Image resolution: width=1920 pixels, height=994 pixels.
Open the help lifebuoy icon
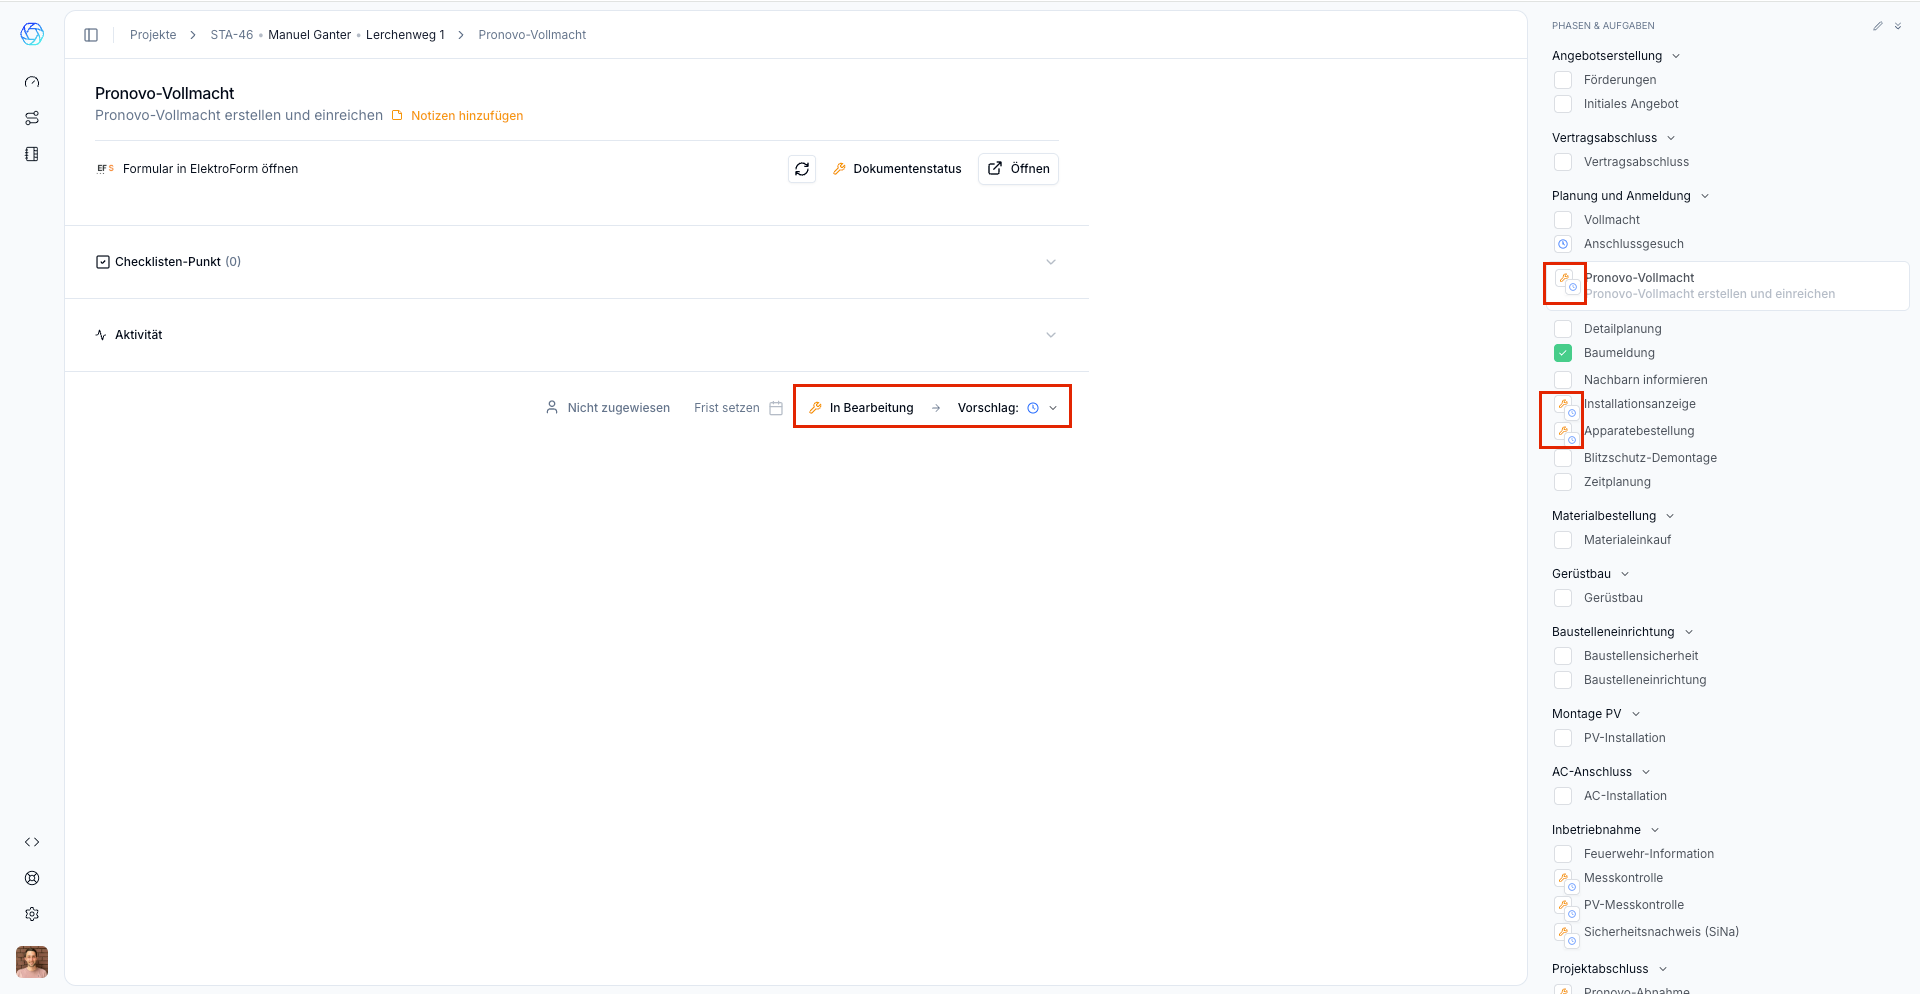point(32,878)
